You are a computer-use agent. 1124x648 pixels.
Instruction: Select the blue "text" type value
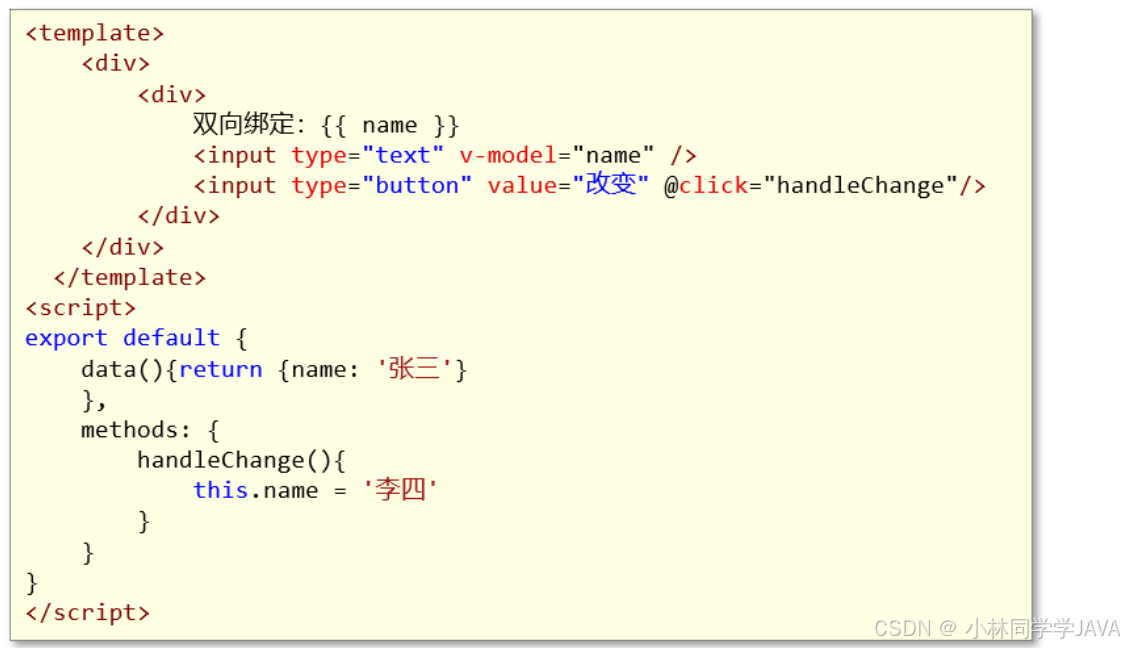403,155
